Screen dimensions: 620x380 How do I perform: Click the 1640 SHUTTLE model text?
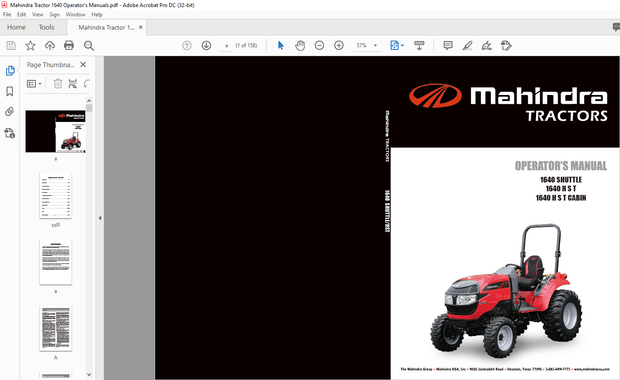[x=561, y=180]
